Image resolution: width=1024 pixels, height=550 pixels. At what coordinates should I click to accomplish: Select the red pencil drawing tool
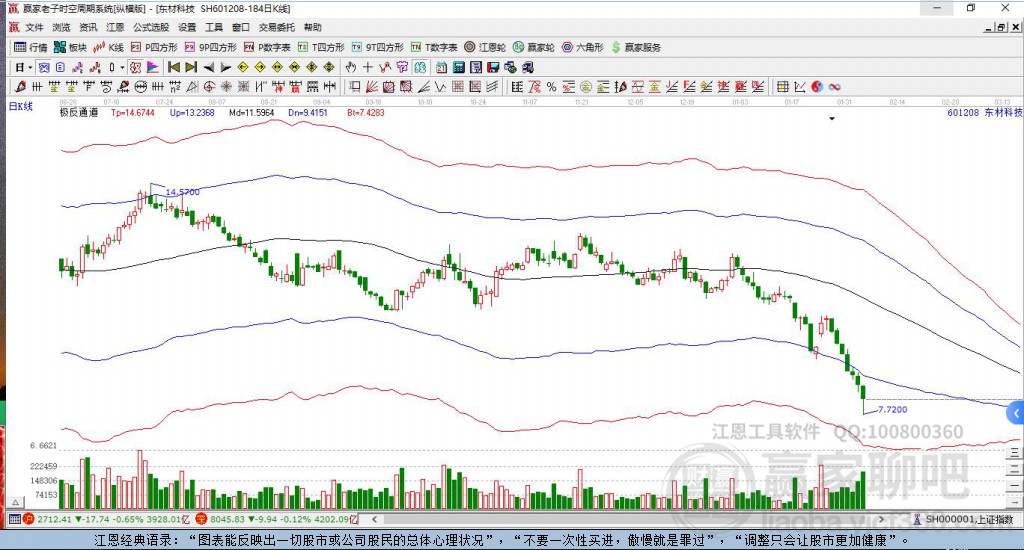pyautogui.click(x=20, y=87)
